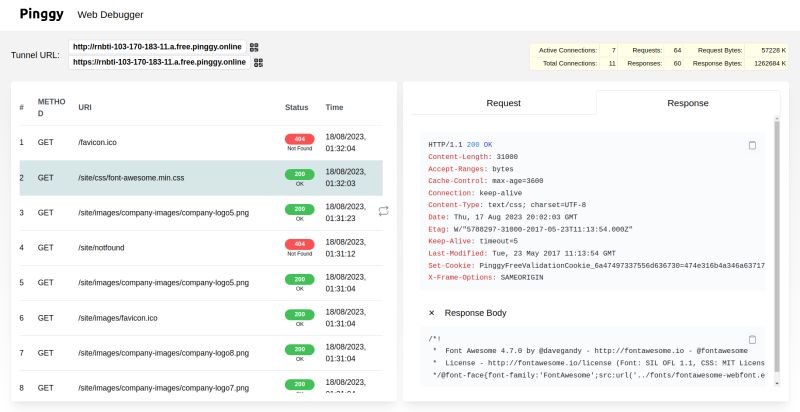Click the Content-Type text/css header line

(x=507, y=205)
